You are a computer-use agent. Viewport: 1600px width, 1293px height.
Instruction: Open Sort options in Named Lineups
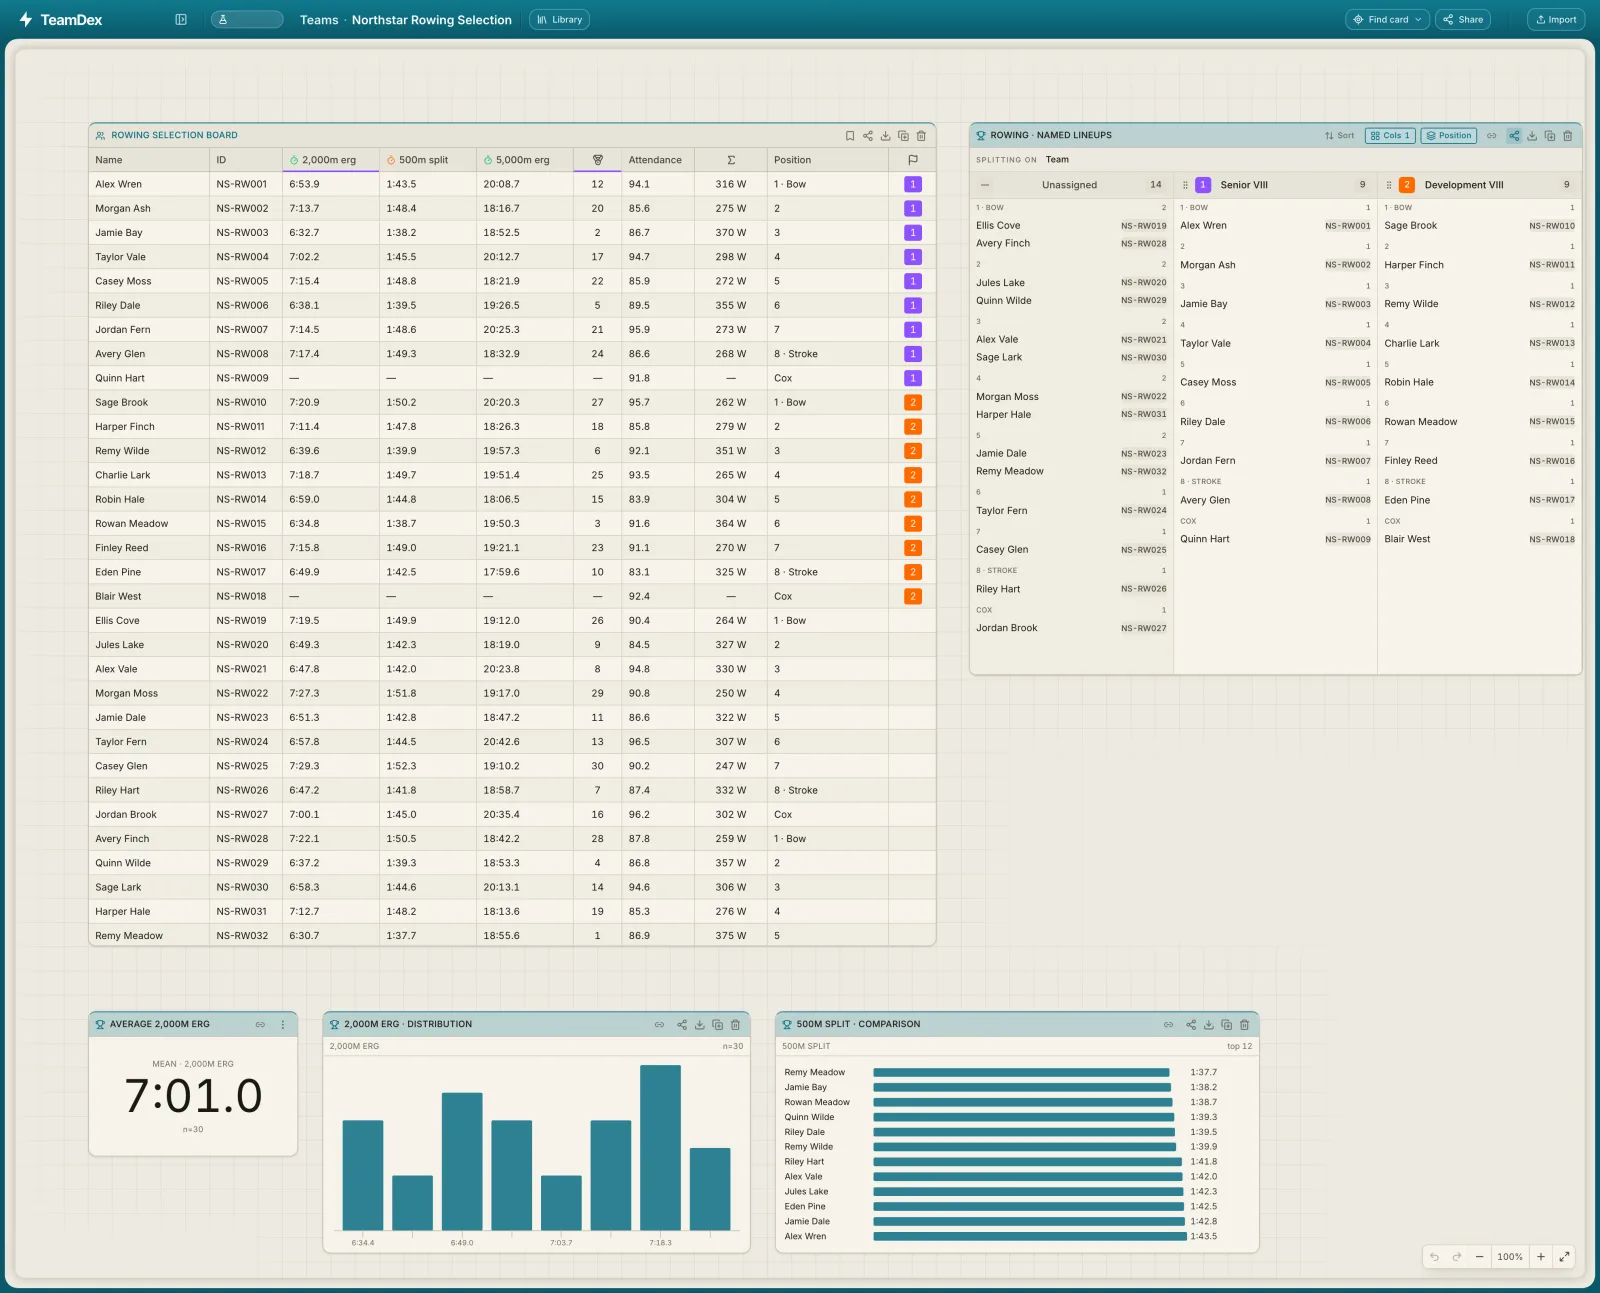tap(1340, 136)
